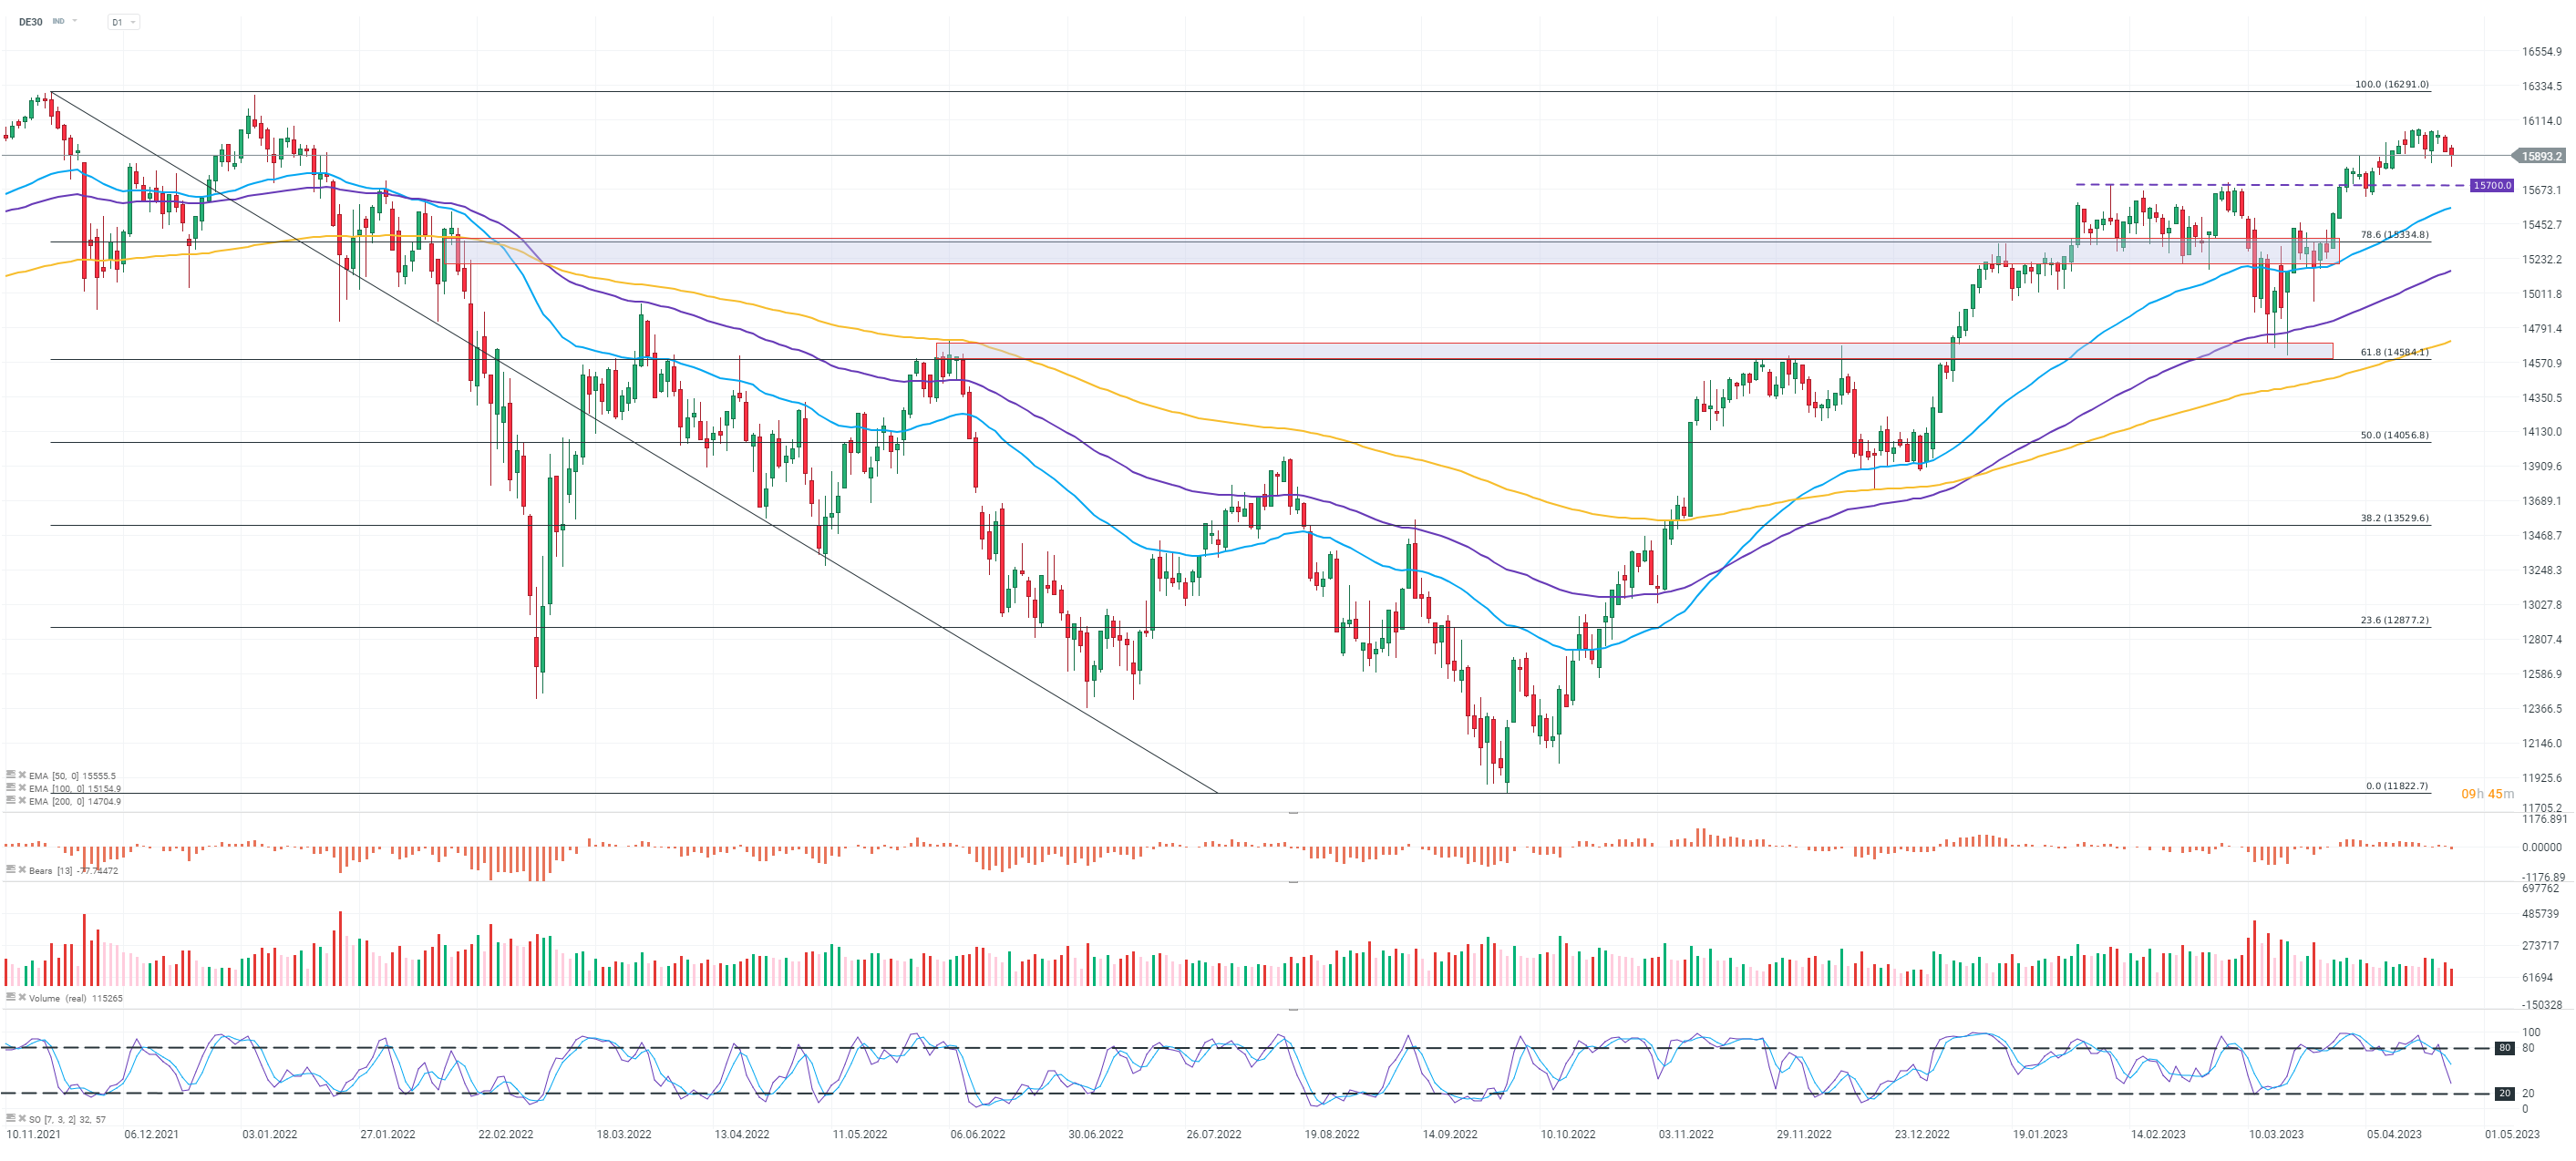This screenshot has height=1161, width=2576.
Task: Select the stochastic 80 level marker
Action: (x=2504, y=1048)
